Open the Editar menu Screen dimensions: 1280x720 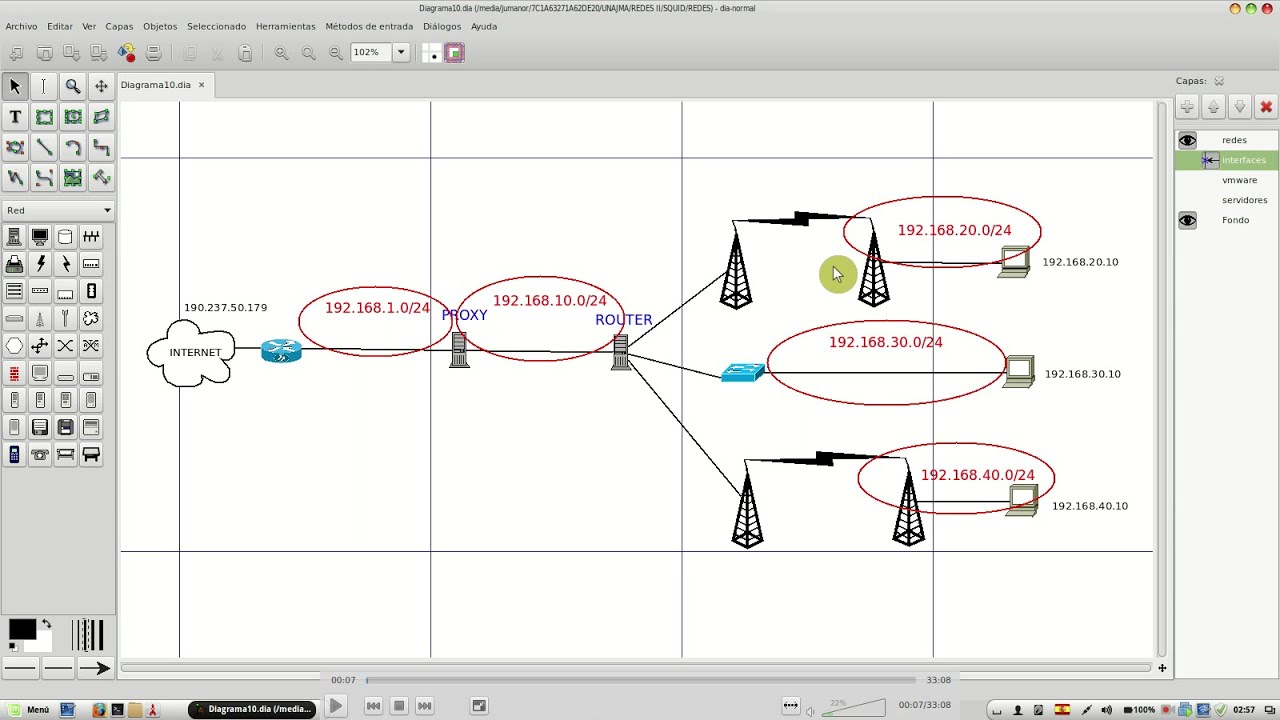(60, 26)
